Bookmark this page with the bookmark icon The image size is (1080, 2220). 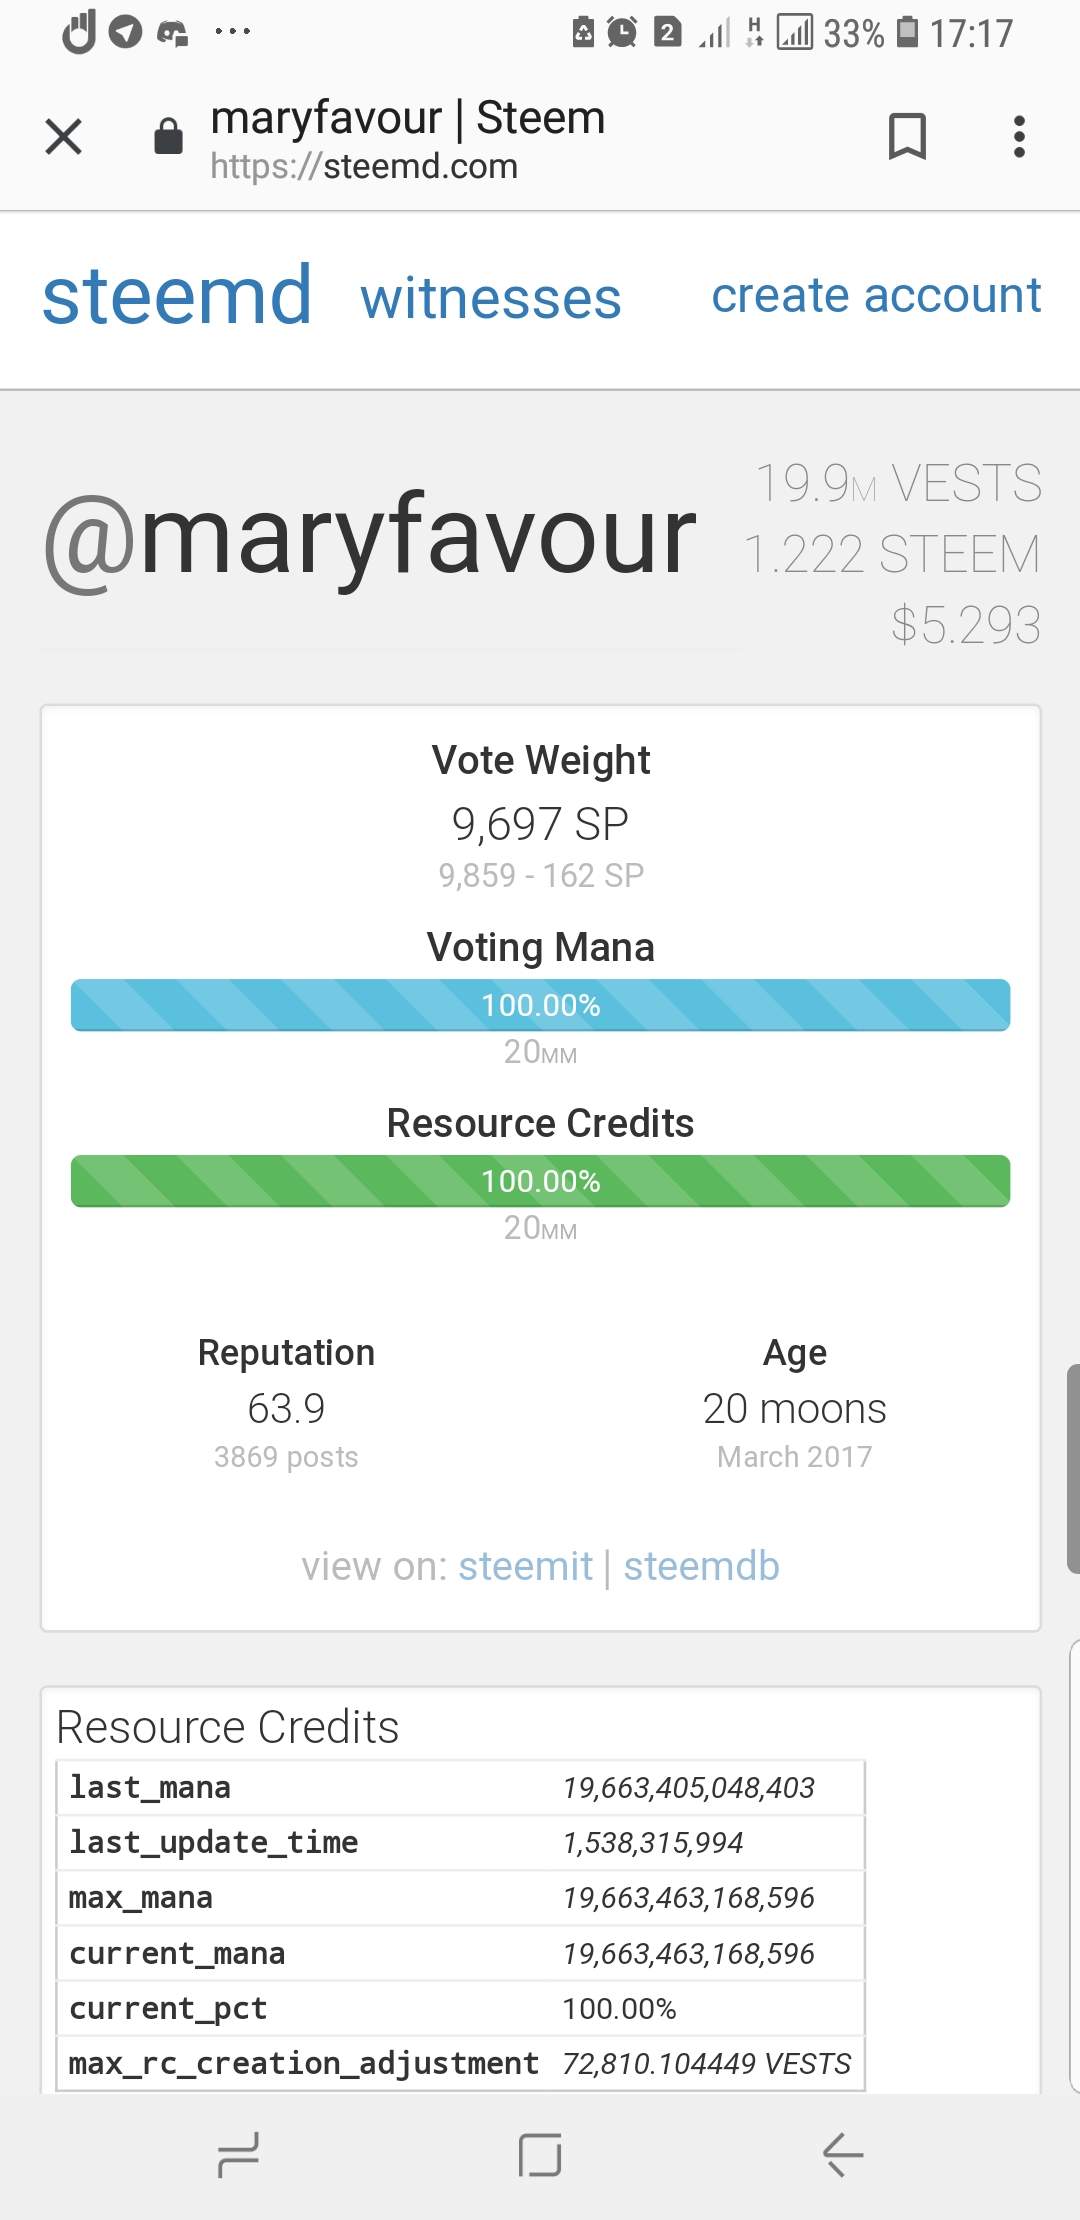coord(907,137)
